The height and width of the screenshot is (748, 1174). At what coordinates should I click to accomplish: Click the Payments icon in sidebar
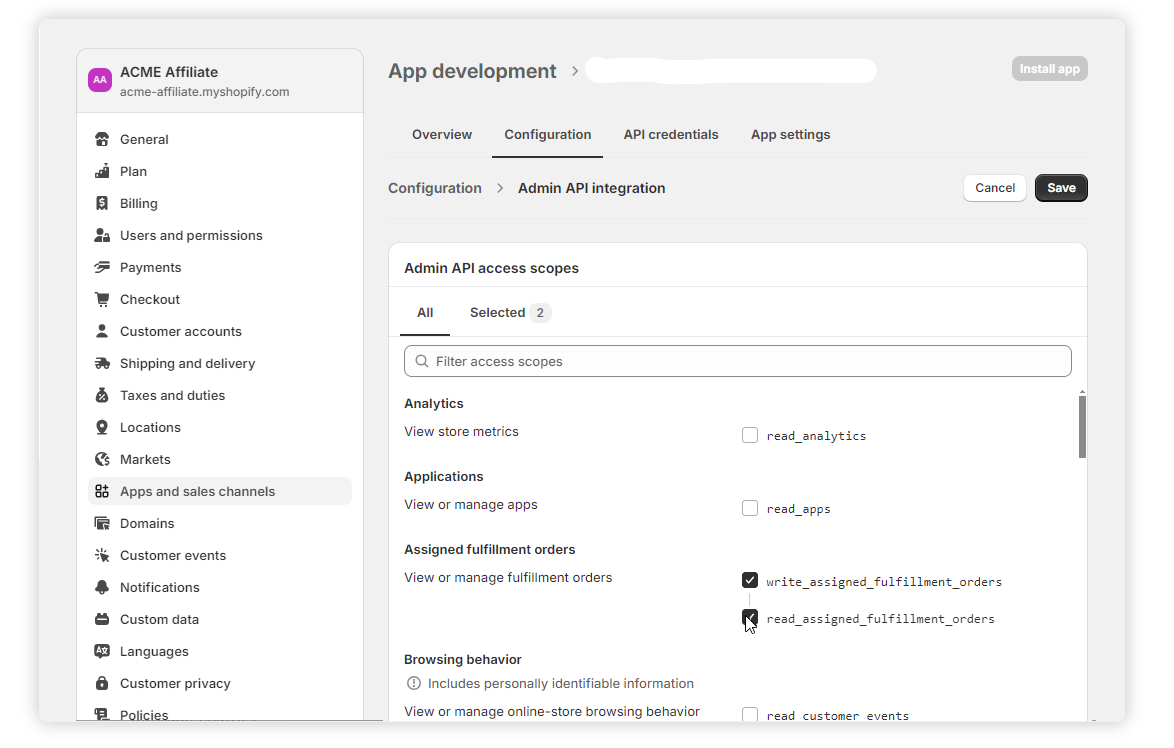pyautogui.click(x=102, y=268)
